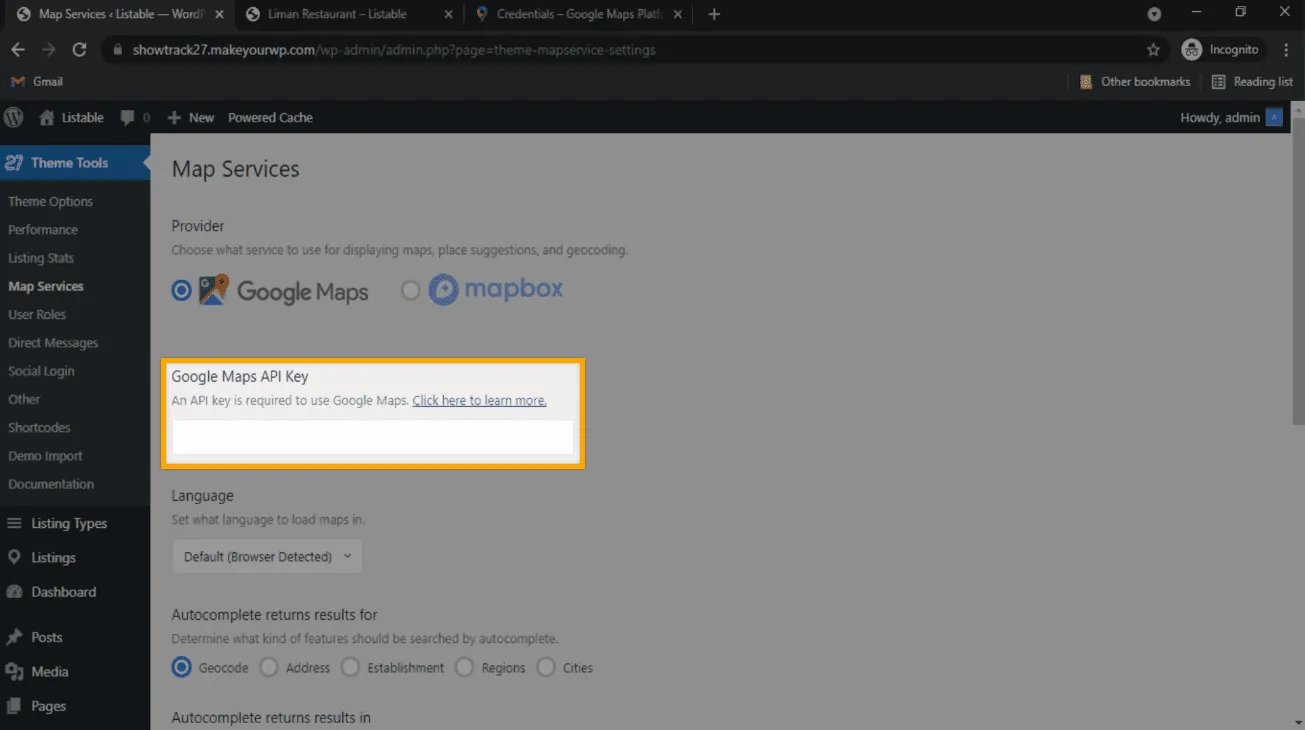Click the browser back arrow

tap(18, 49)
